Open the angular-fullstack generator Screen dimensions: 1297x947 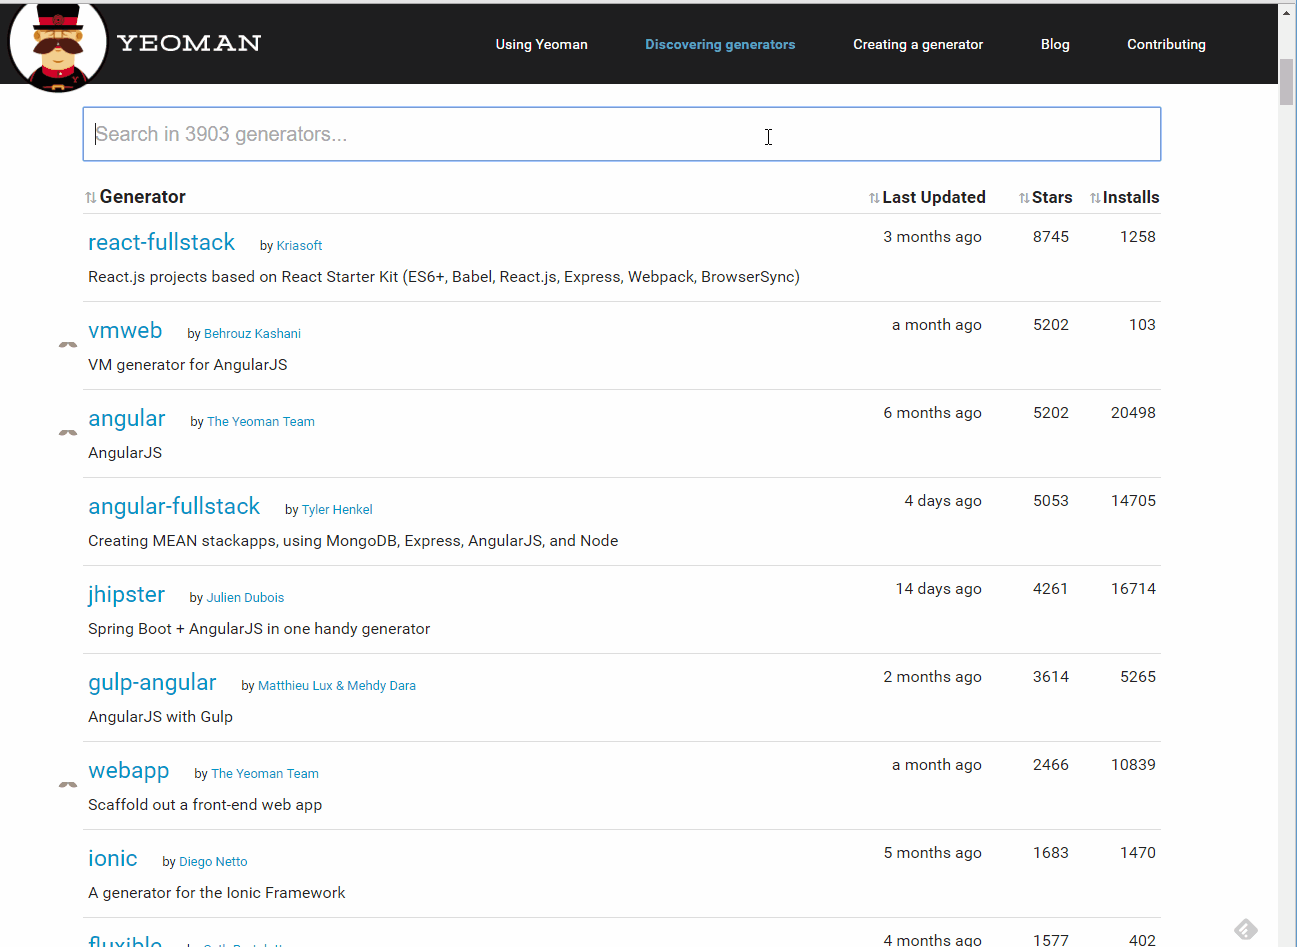pos(174,506)
